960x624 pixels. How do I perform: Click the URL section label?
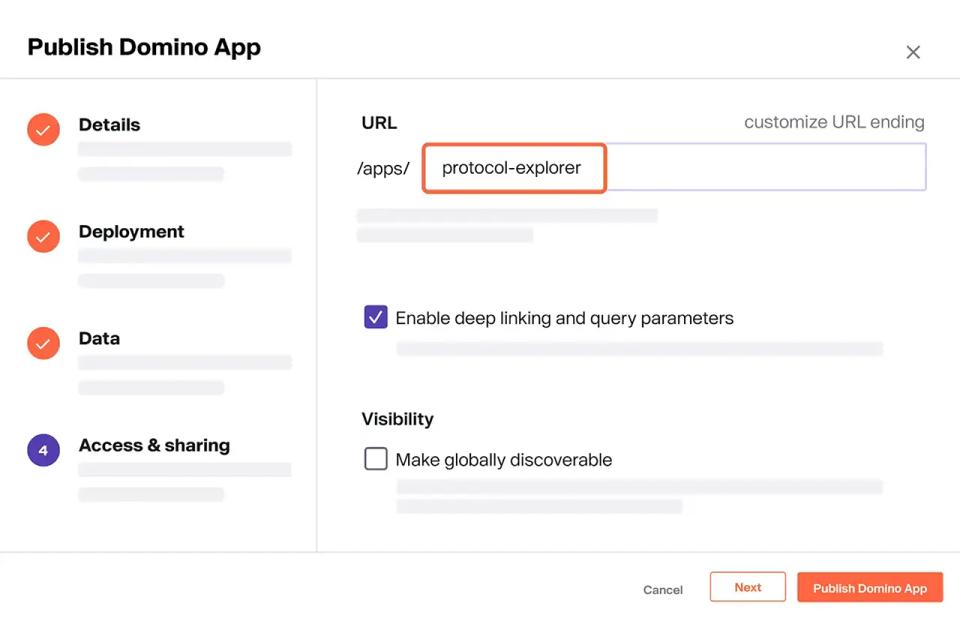[x=378, y=122]
